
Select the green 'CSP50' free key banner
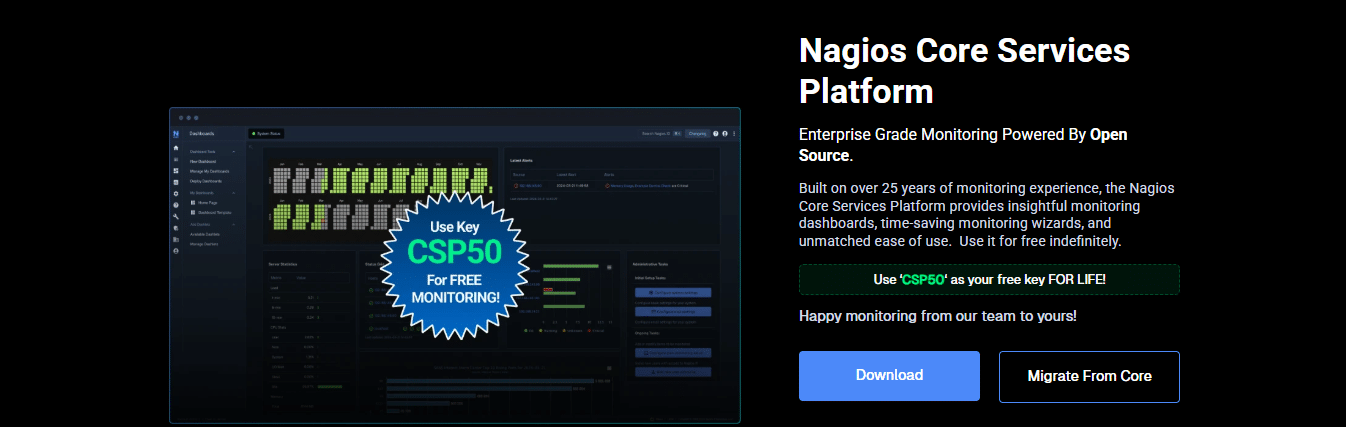pos(989,280)
